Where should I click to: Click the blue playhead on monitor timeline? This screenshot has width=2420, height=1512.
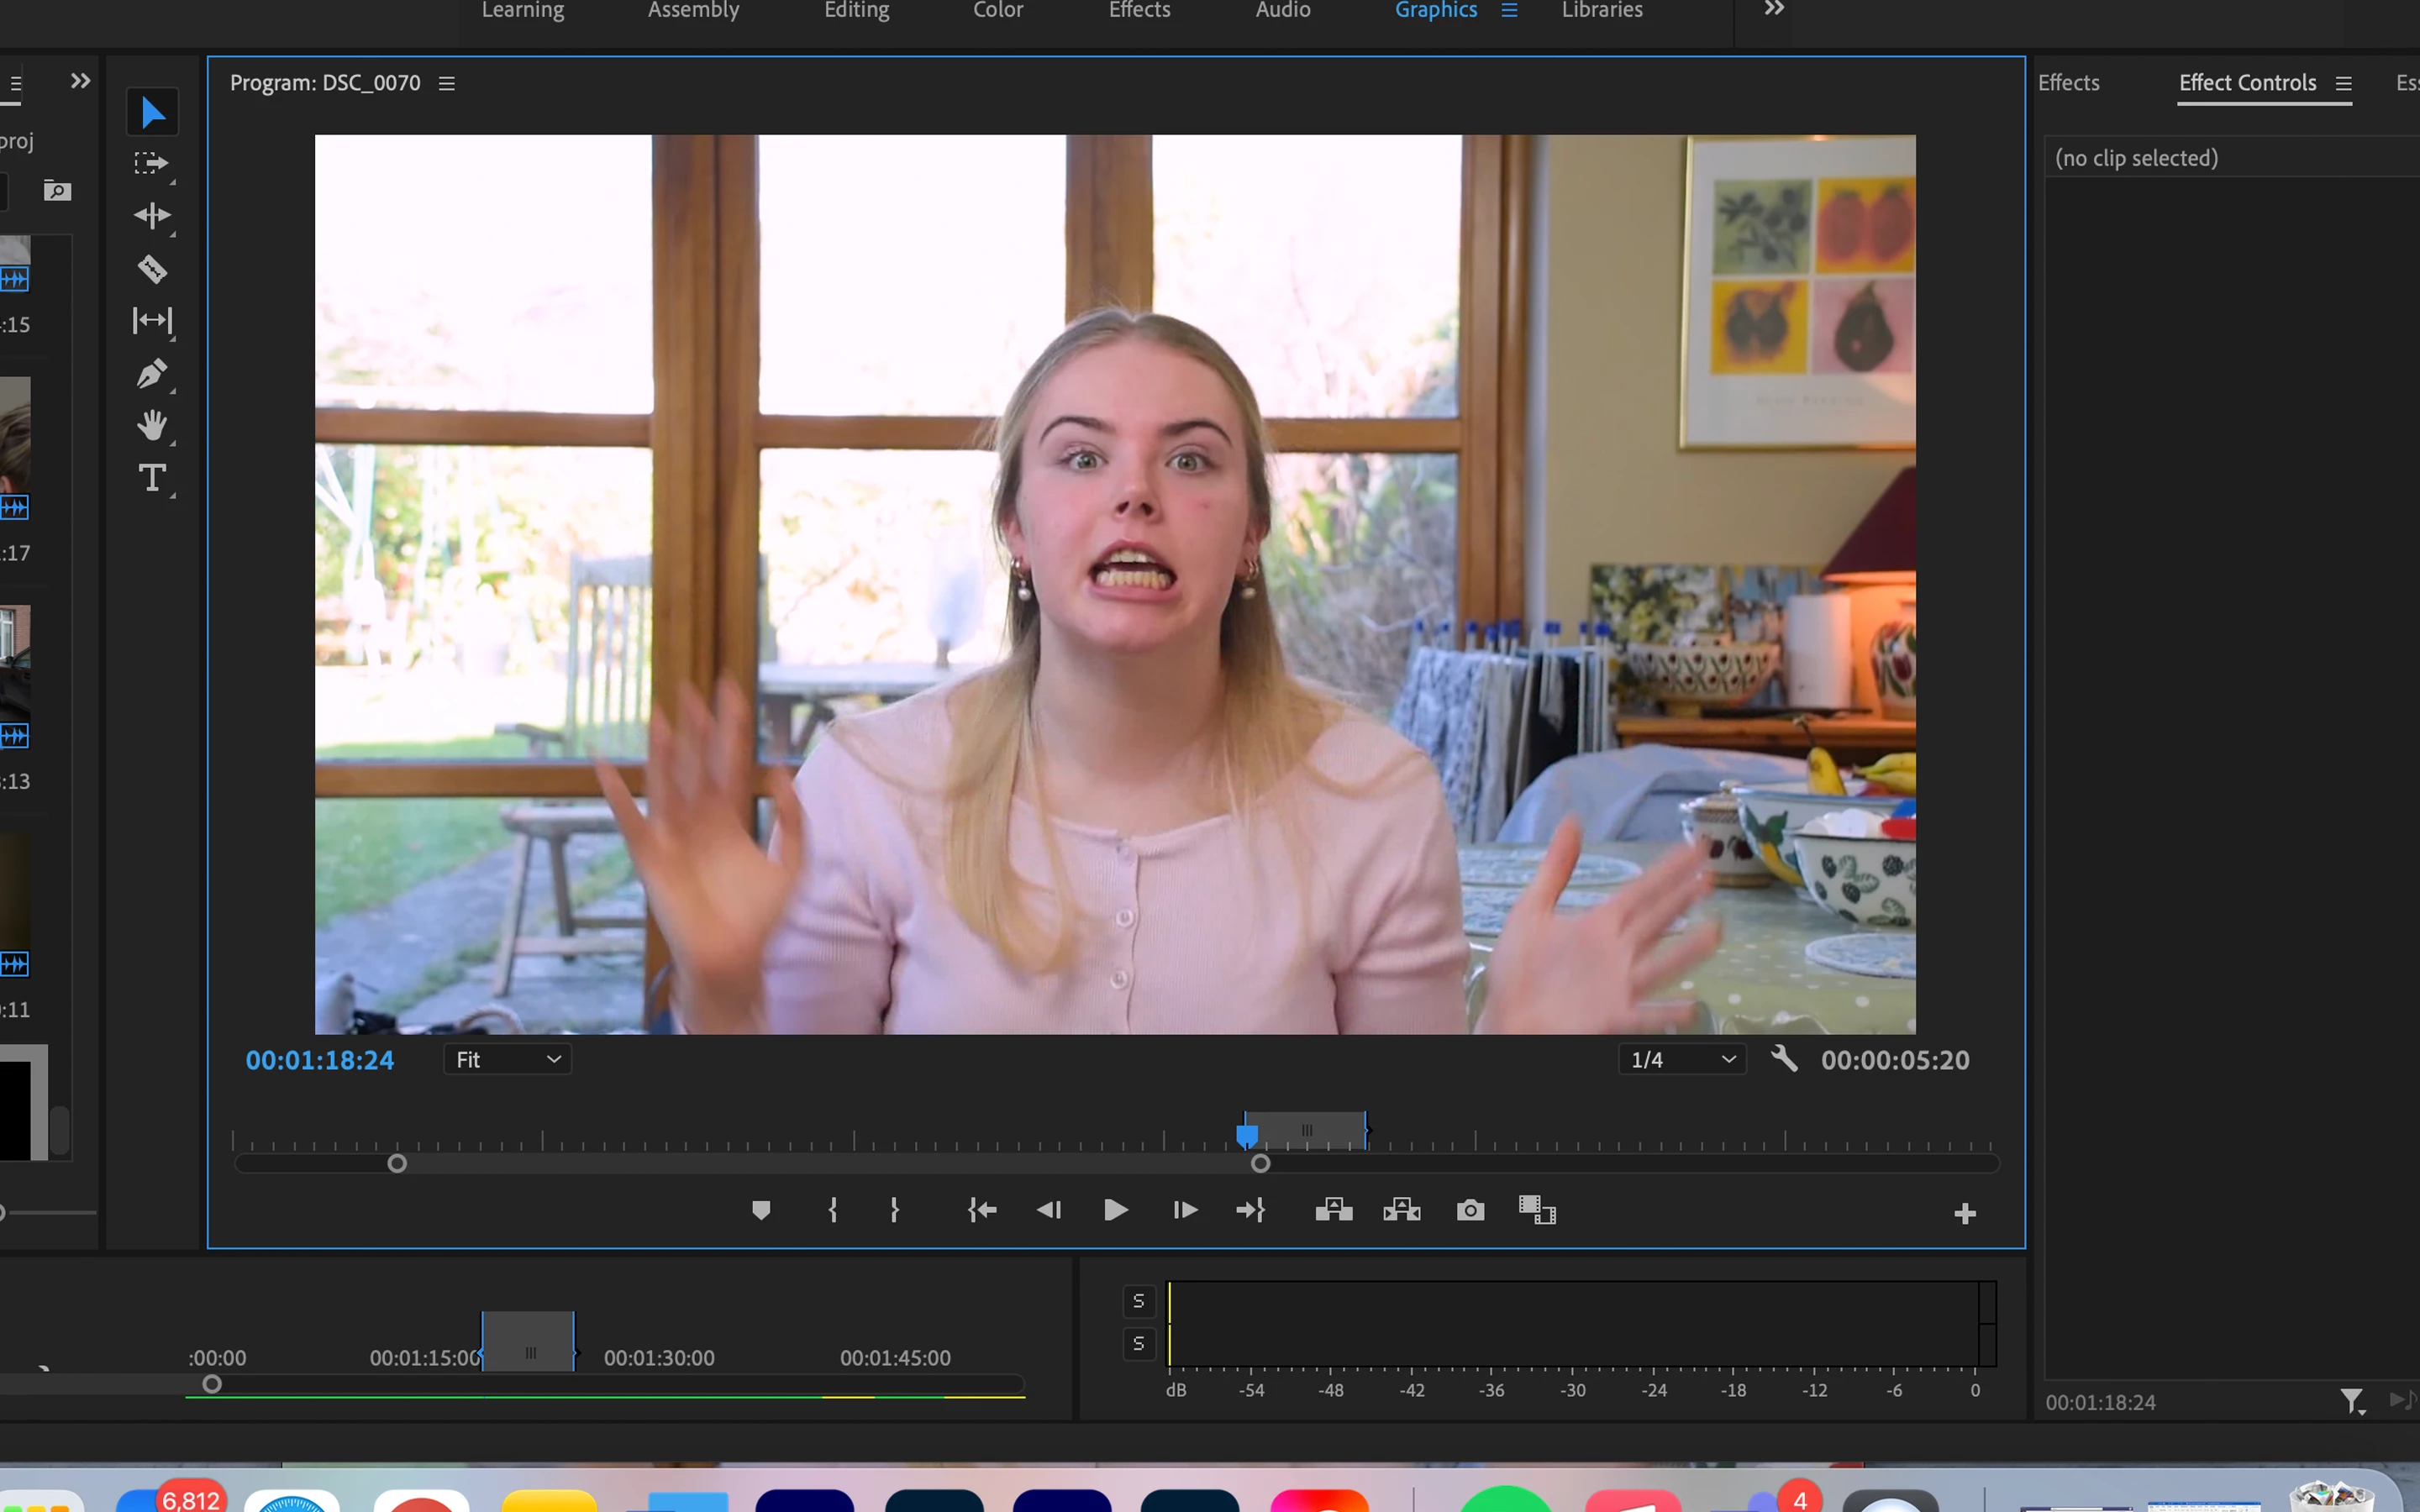(x=1247, y=1135)
